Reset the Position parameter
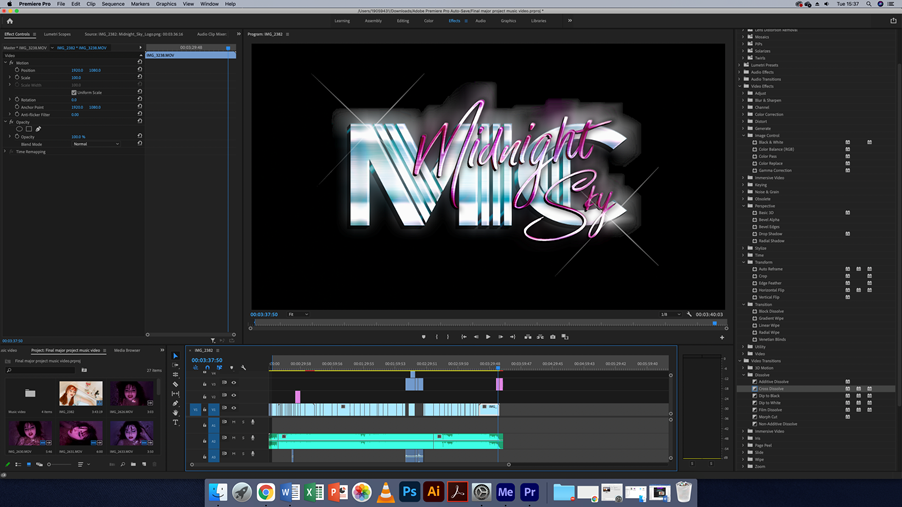The height and width of the screenshot is (507, 902). [x=140, y=70]
